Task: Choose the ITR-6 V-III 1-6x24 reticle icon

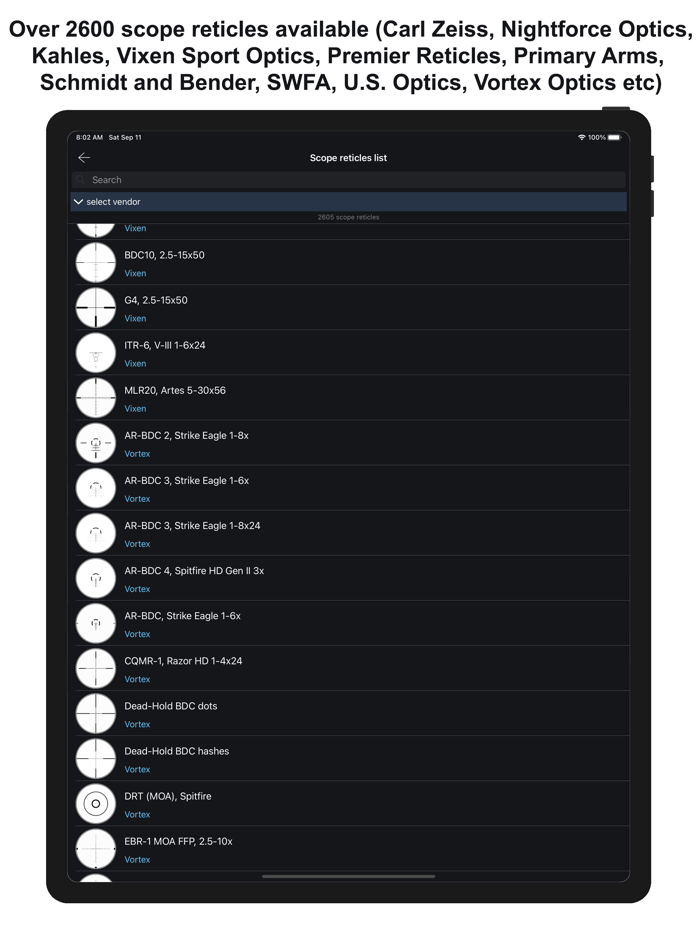Action: coord(95,353)
